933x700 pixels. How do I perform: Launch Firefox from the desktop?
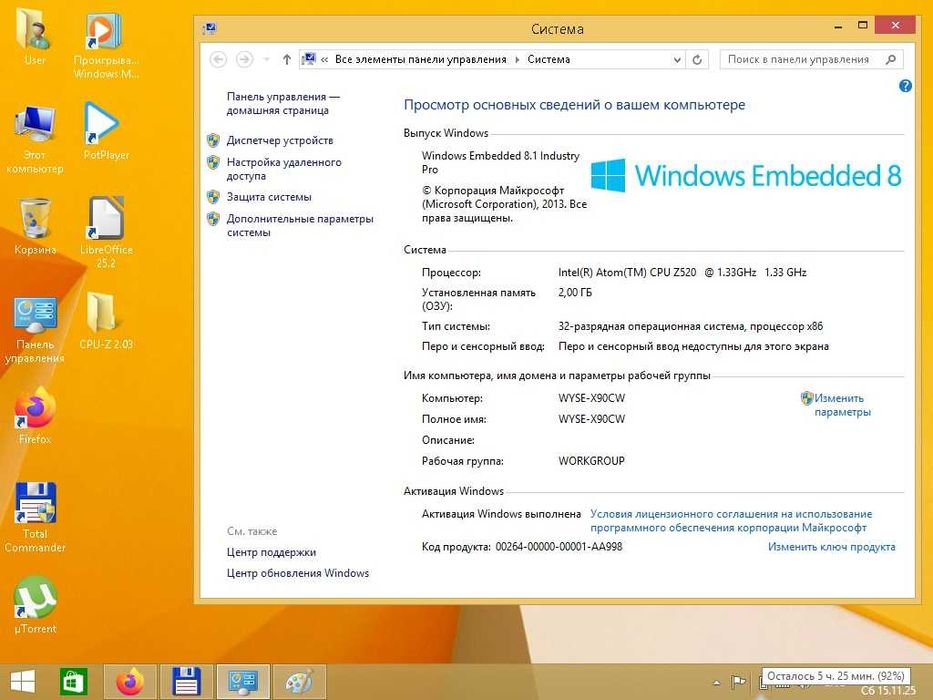pyautogui.click(x=35, y=415)
